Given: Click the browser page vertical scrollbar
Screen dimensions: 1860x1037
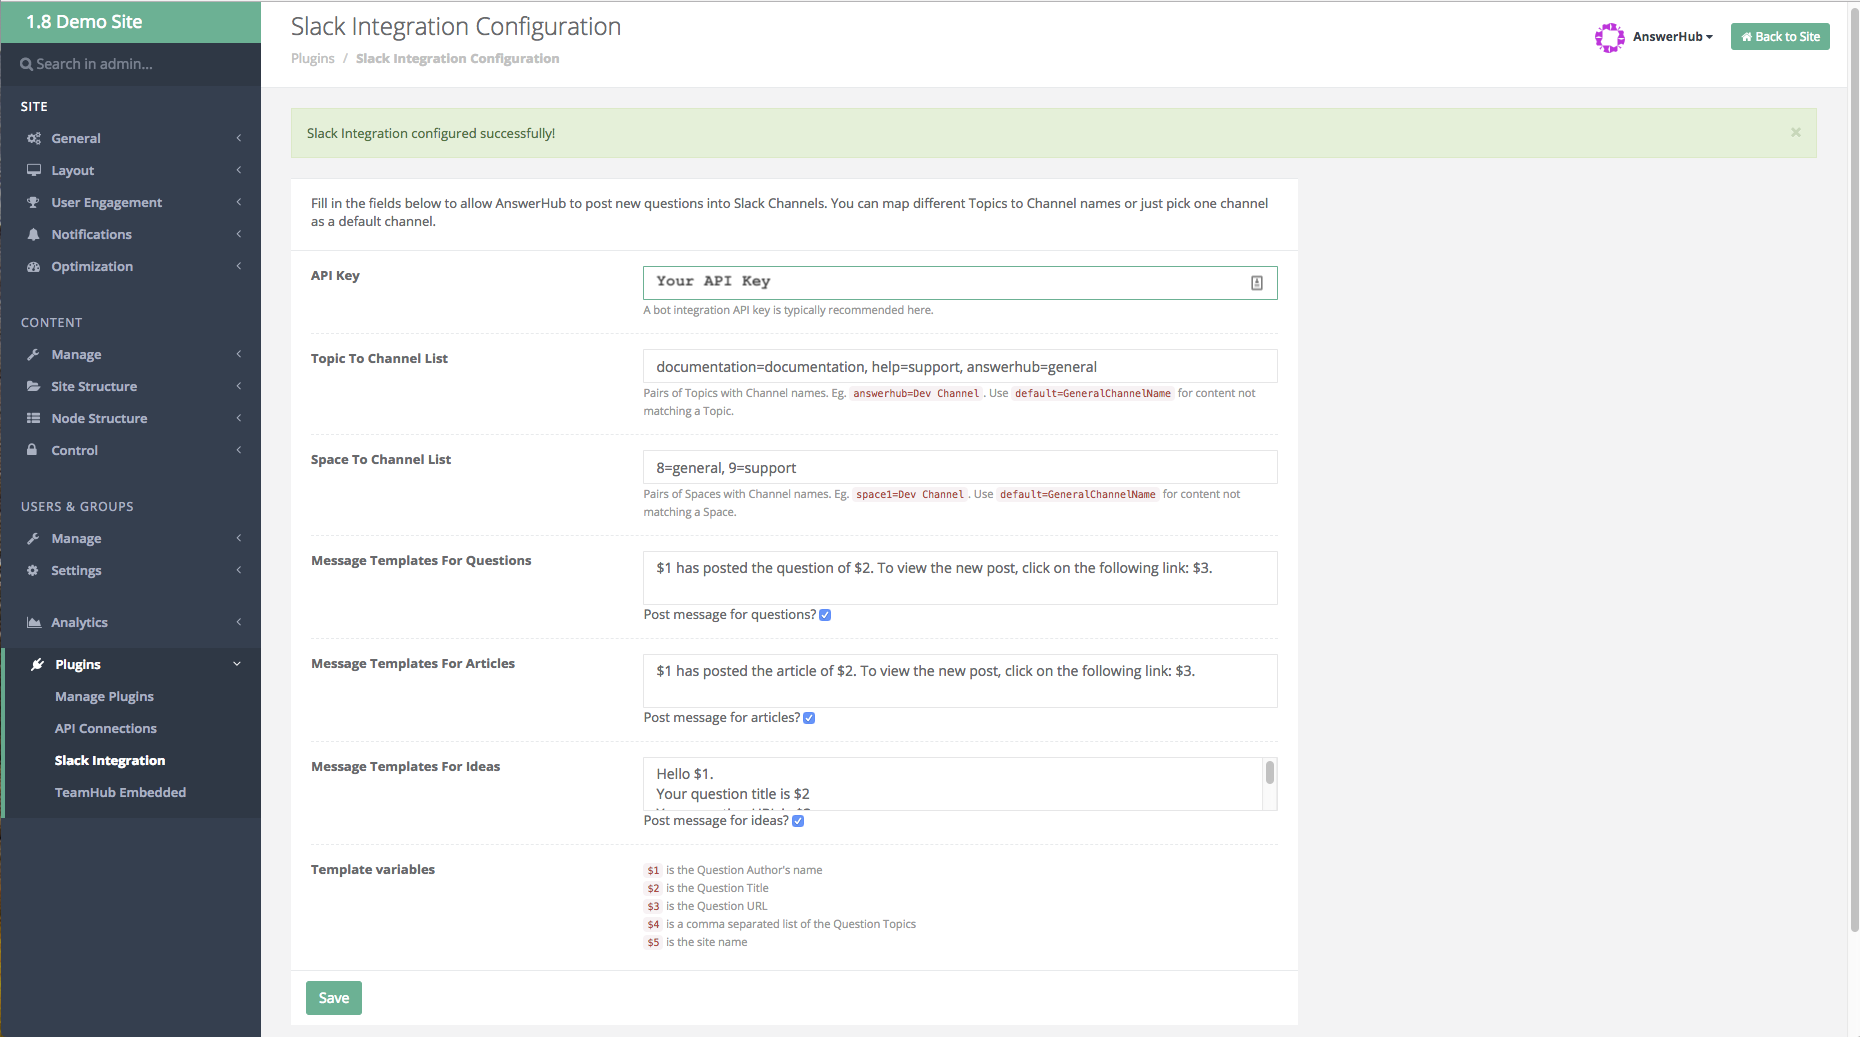Looking at the screenshot, I should click(1853, 470).
